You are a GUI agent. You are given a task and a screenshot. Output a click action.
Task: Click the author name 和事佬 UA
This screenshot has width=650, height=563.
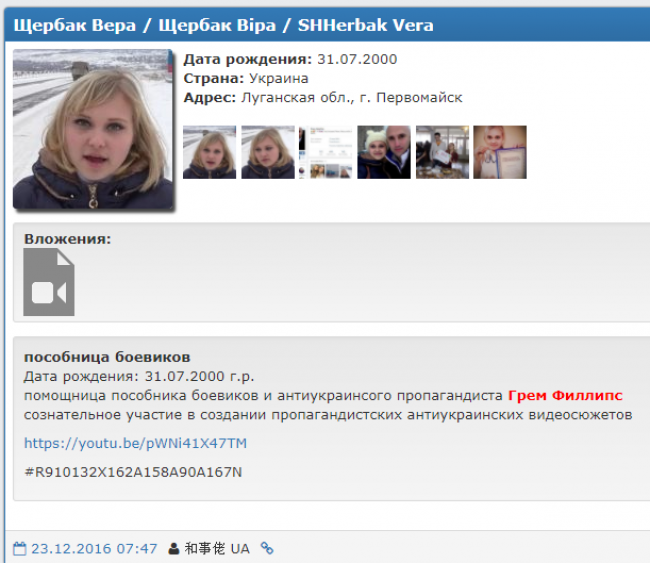pos(217,548)
